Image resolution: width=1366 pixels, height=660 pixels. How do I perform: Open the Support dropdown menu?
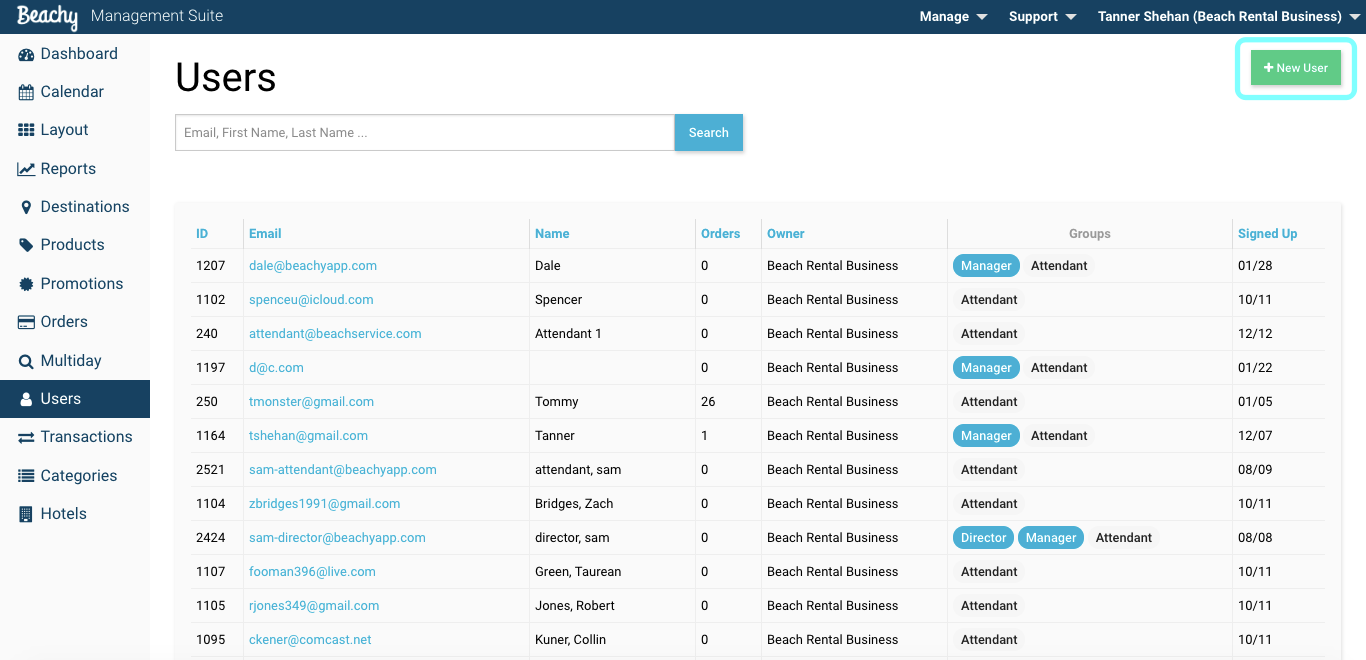click(1042, 17)
